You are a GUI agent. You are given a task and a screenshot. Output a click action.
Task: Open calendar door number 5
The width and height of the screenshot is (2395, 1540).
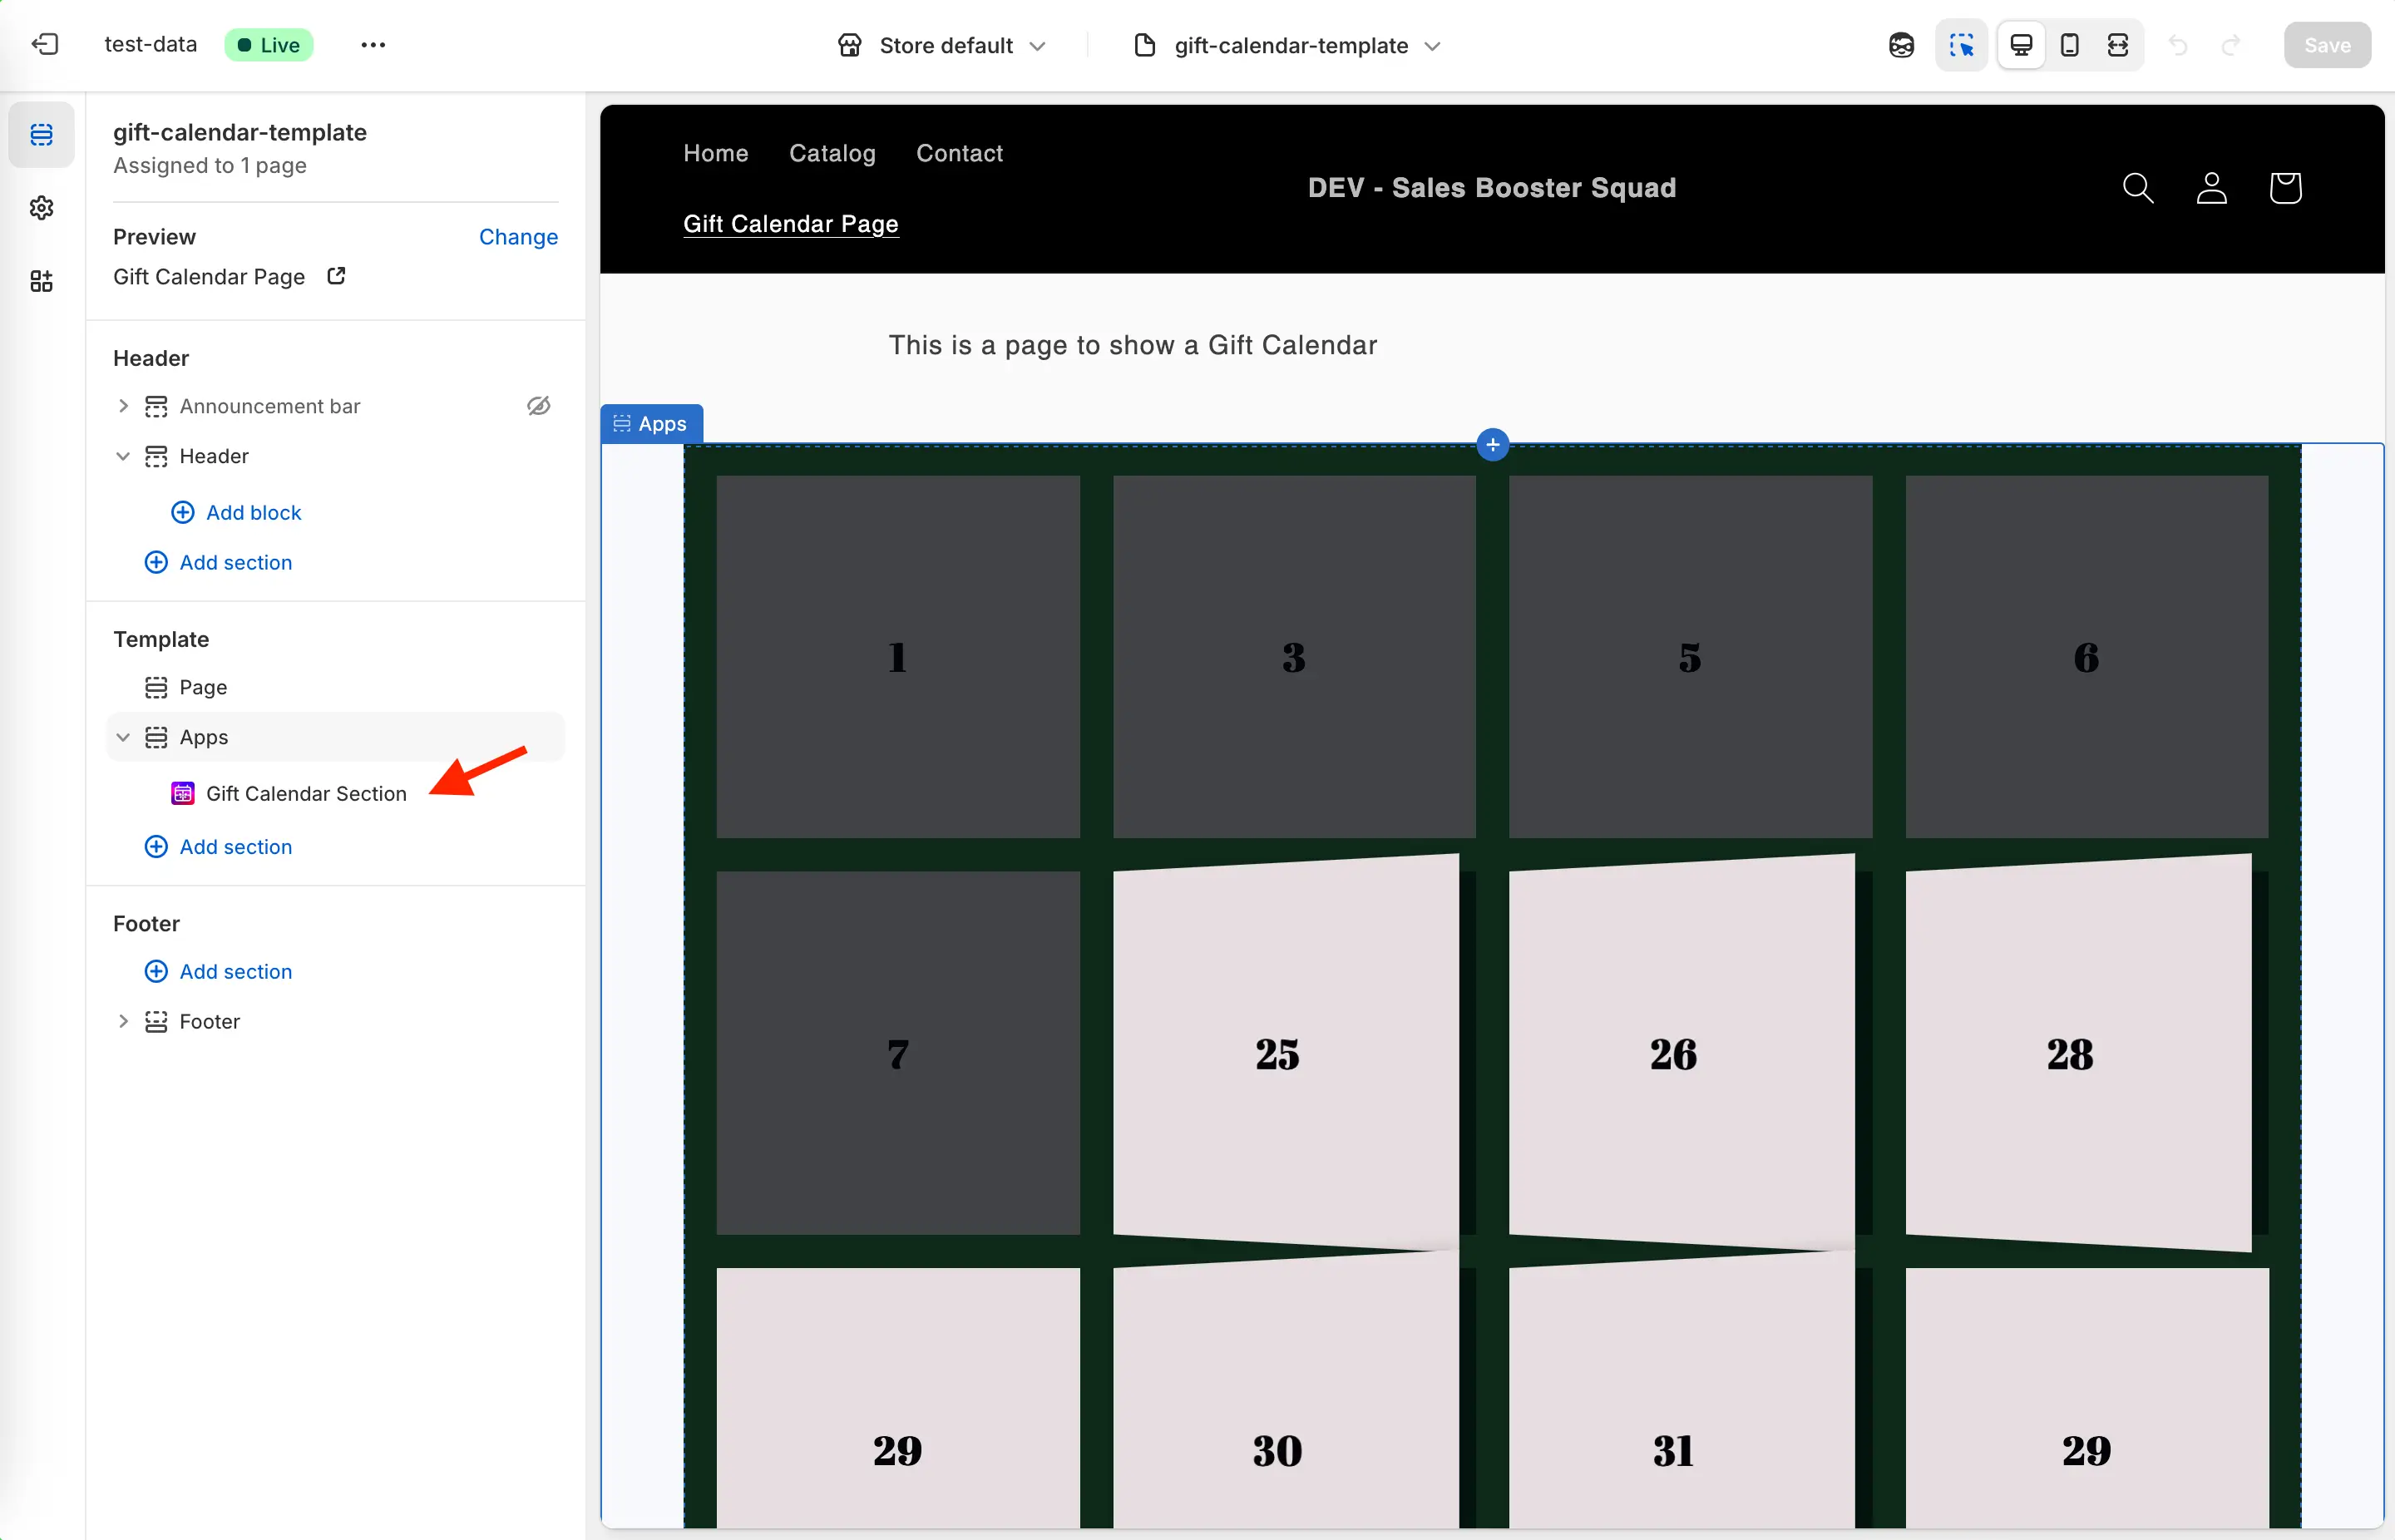[x=1690, y=657]
